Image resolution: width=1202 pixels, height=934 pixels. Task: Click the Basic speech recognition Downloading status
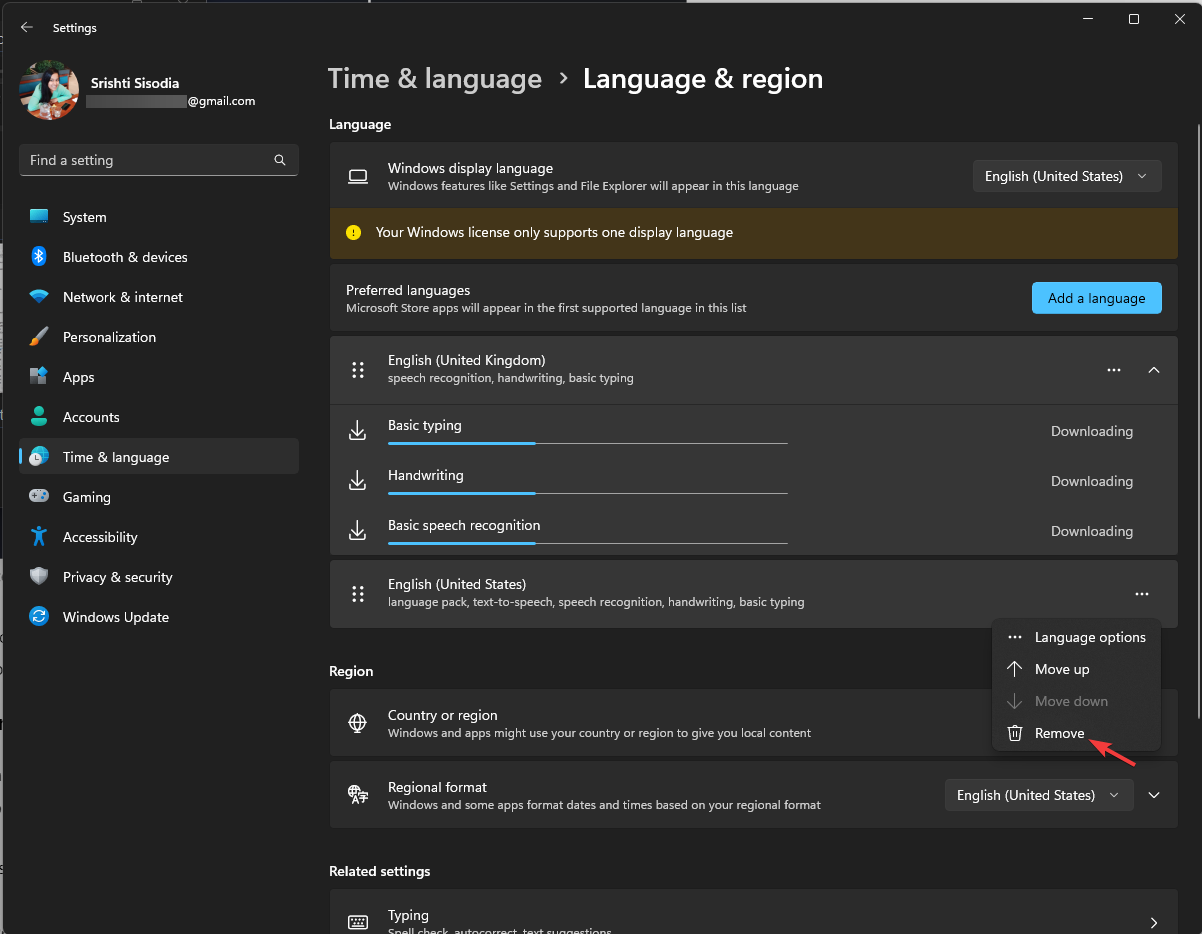1092,531
